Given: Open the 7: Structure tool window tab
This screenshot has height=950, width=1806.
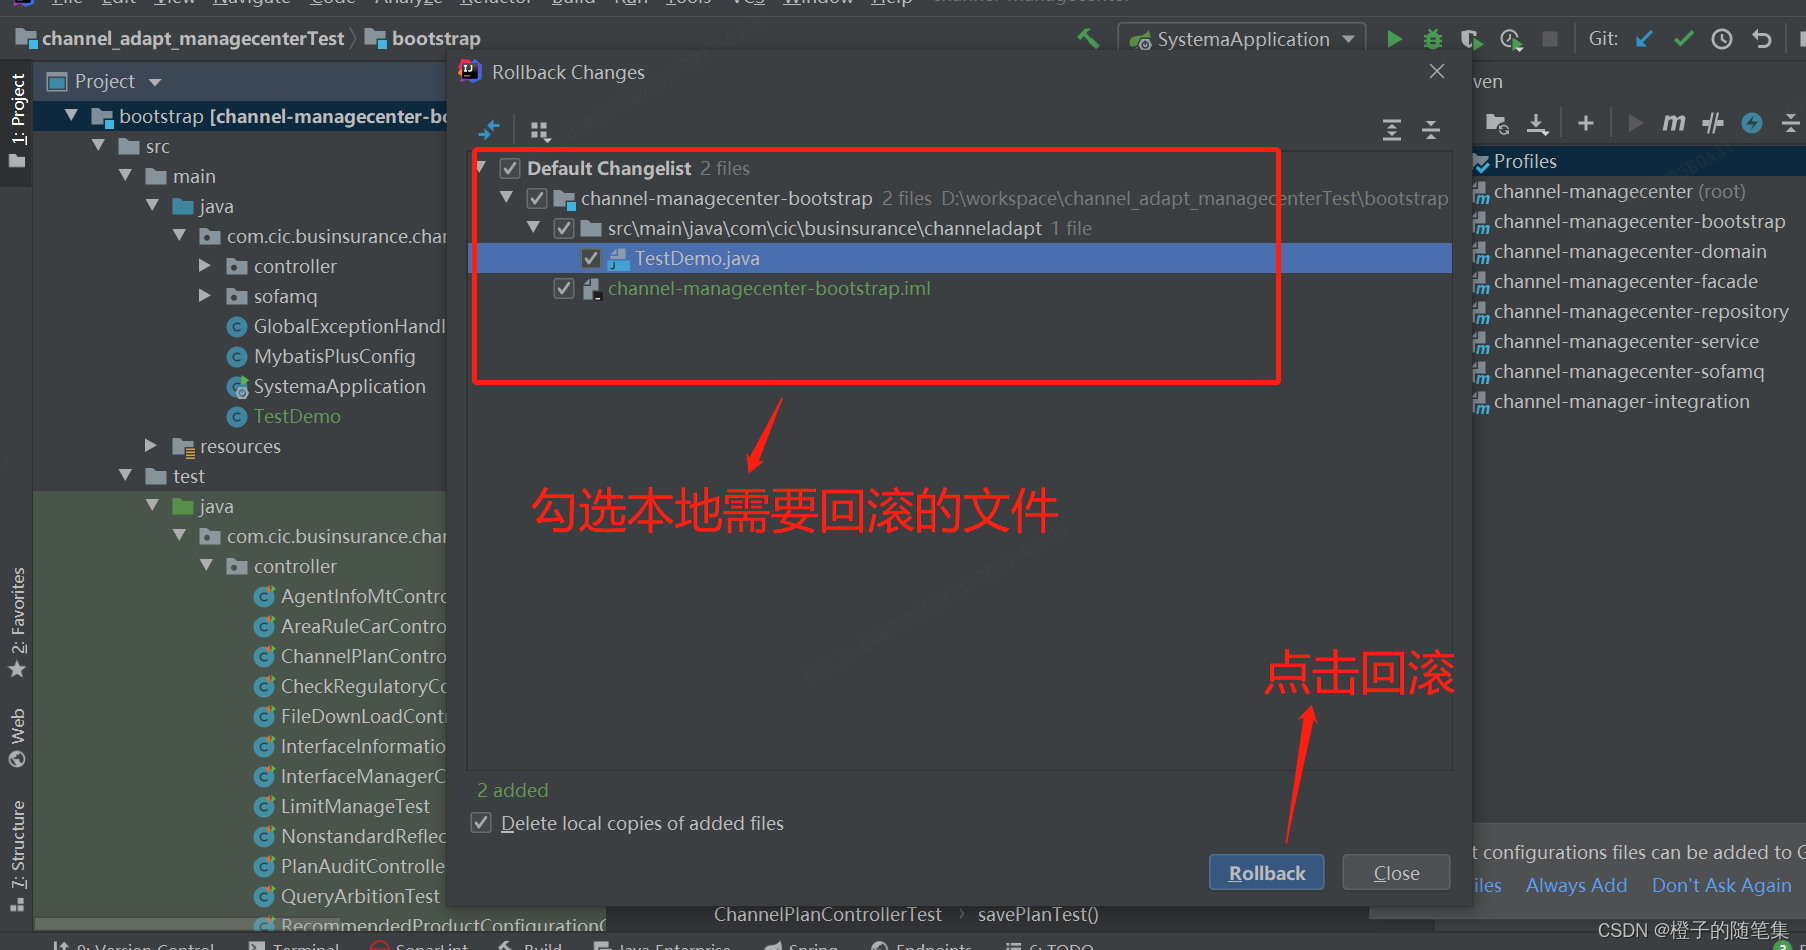Looking at the screenshot, I should [17, 855].
